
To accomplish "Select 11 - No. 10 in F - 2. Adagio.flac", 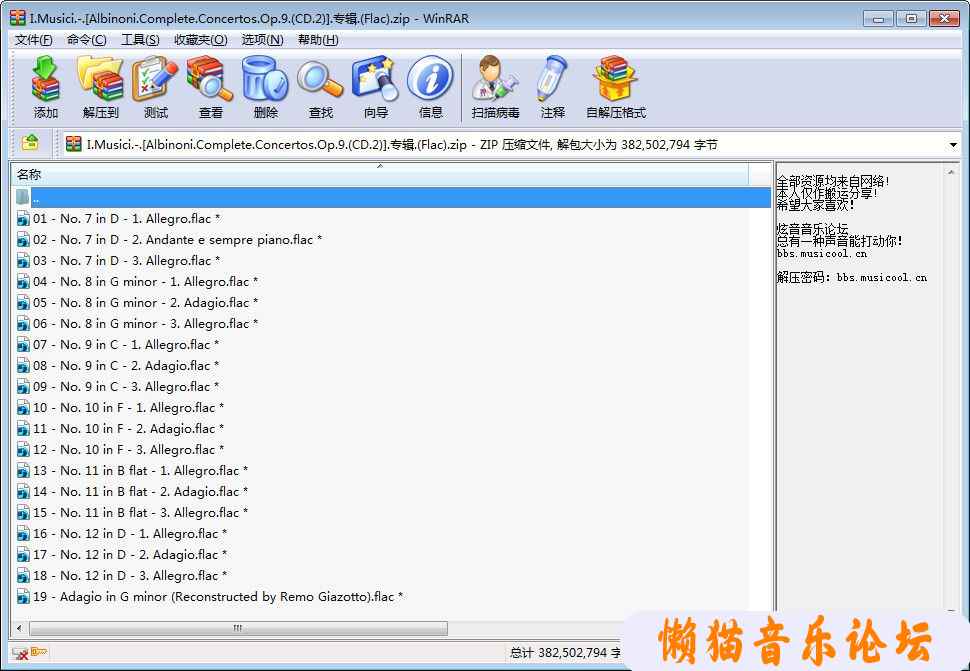I will (120, 429).
